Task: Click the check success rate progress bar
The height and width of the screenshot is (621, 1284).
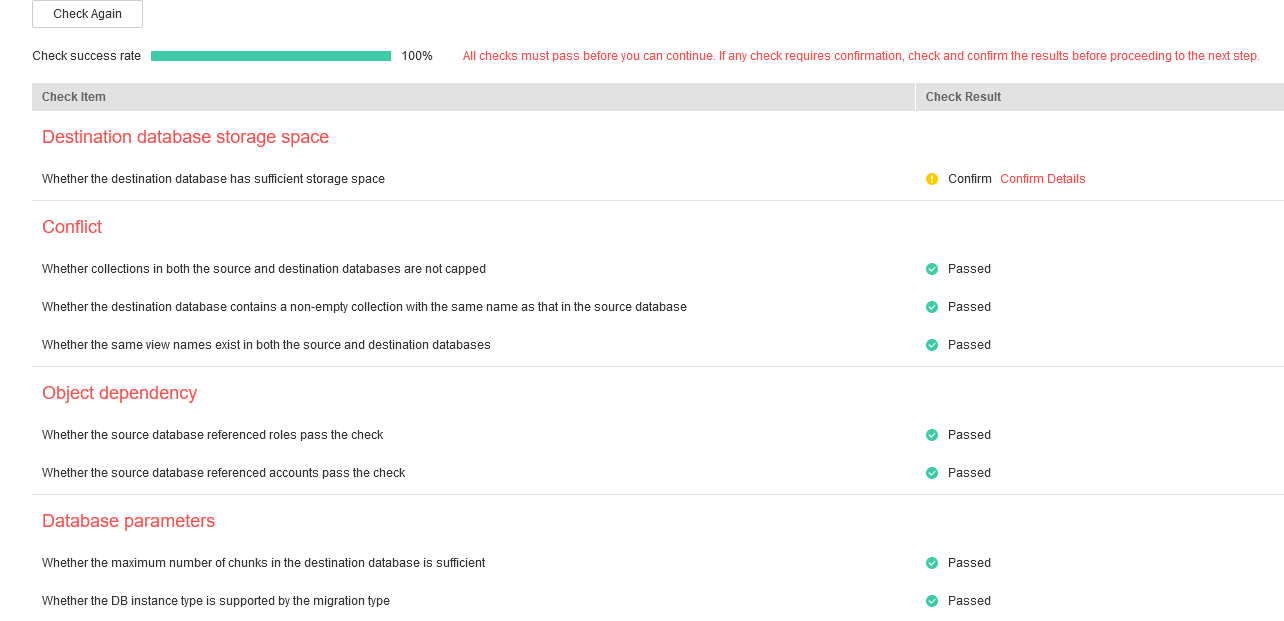Action: (270, 55)
